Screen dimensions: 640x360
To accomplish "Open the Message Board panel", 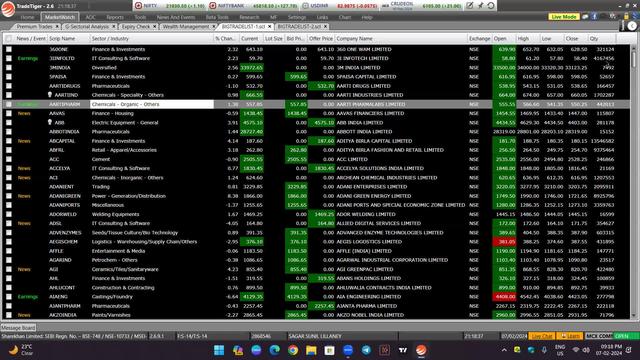I will (x=18, y=327).
